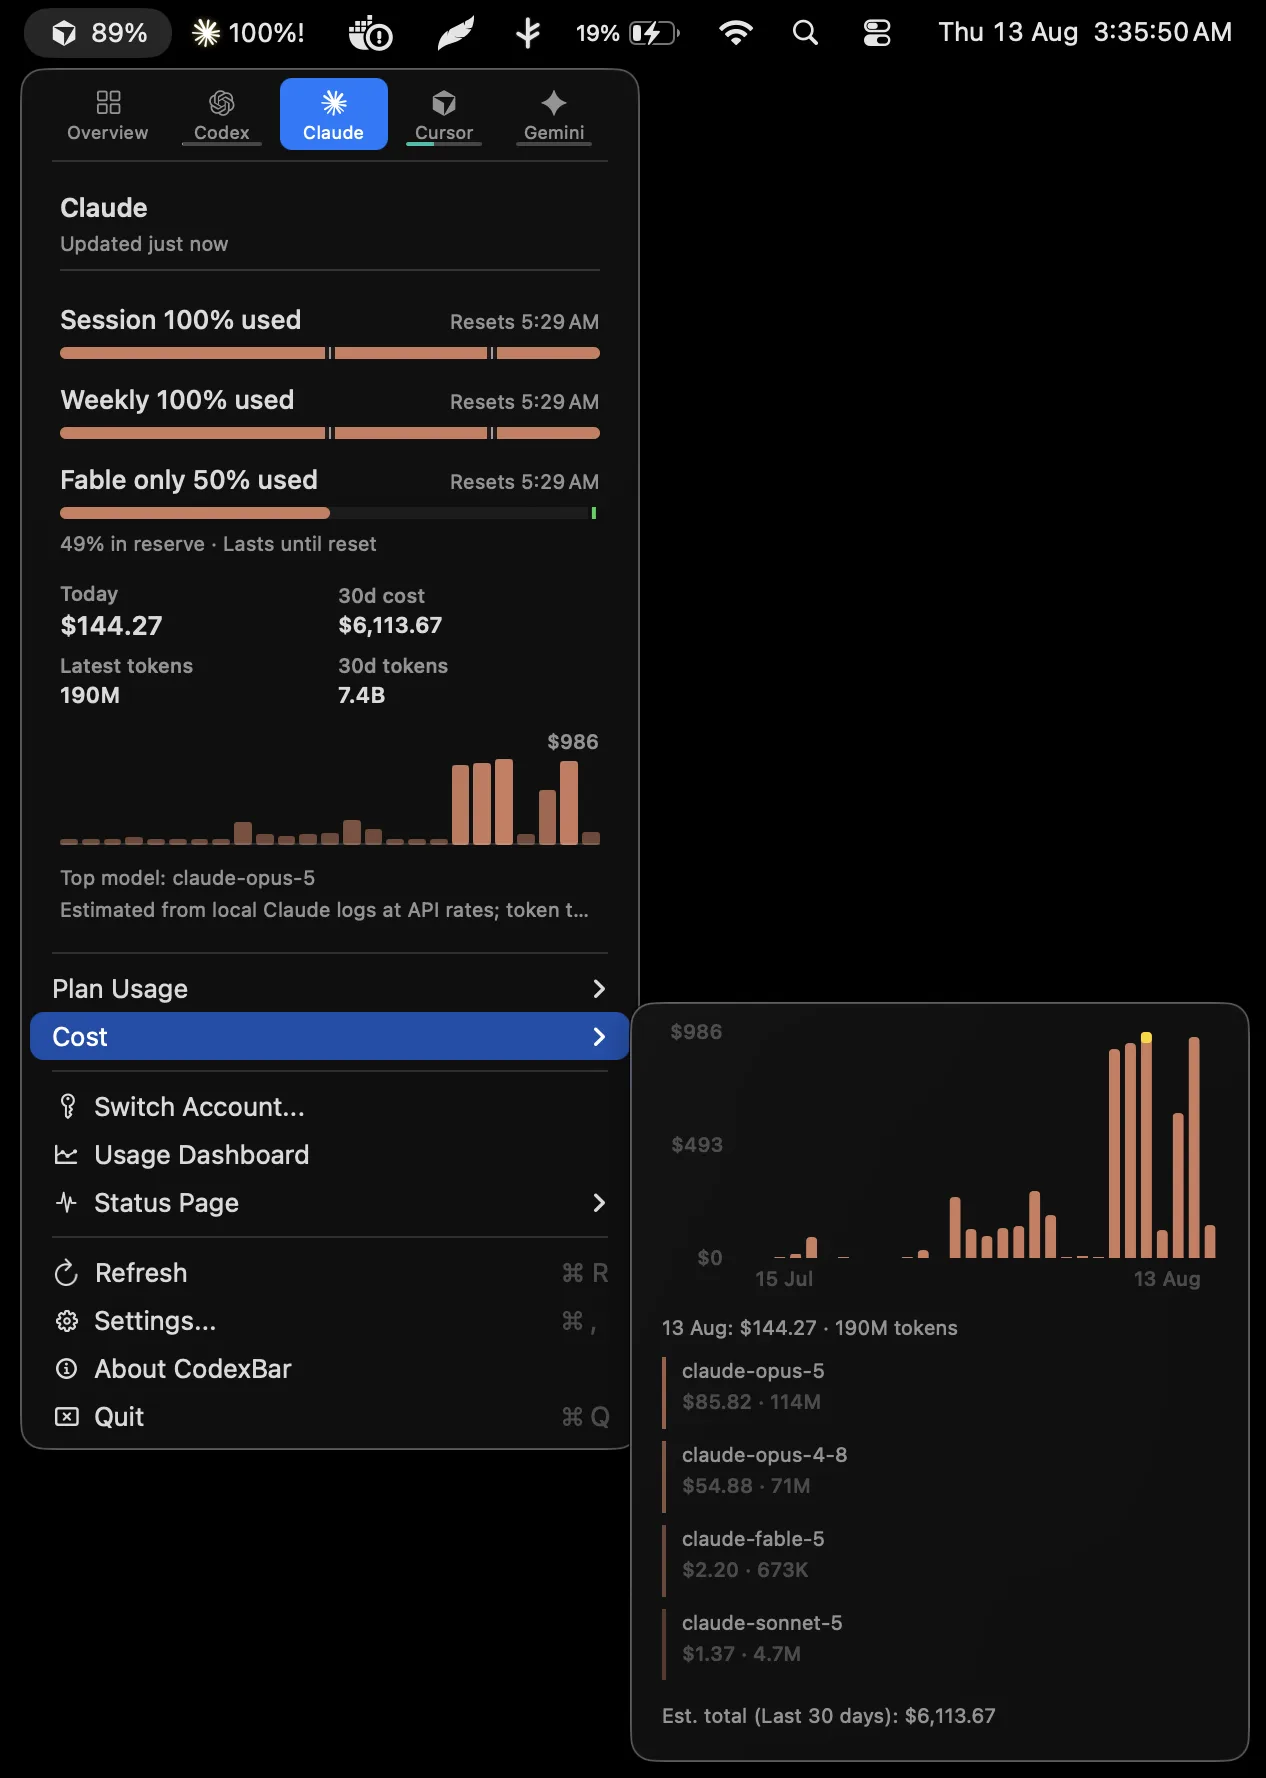This screenshot has height=1778, width=1266.
Task: Click the key icon beside Switch Account
Action: [x=67, y=1107]
